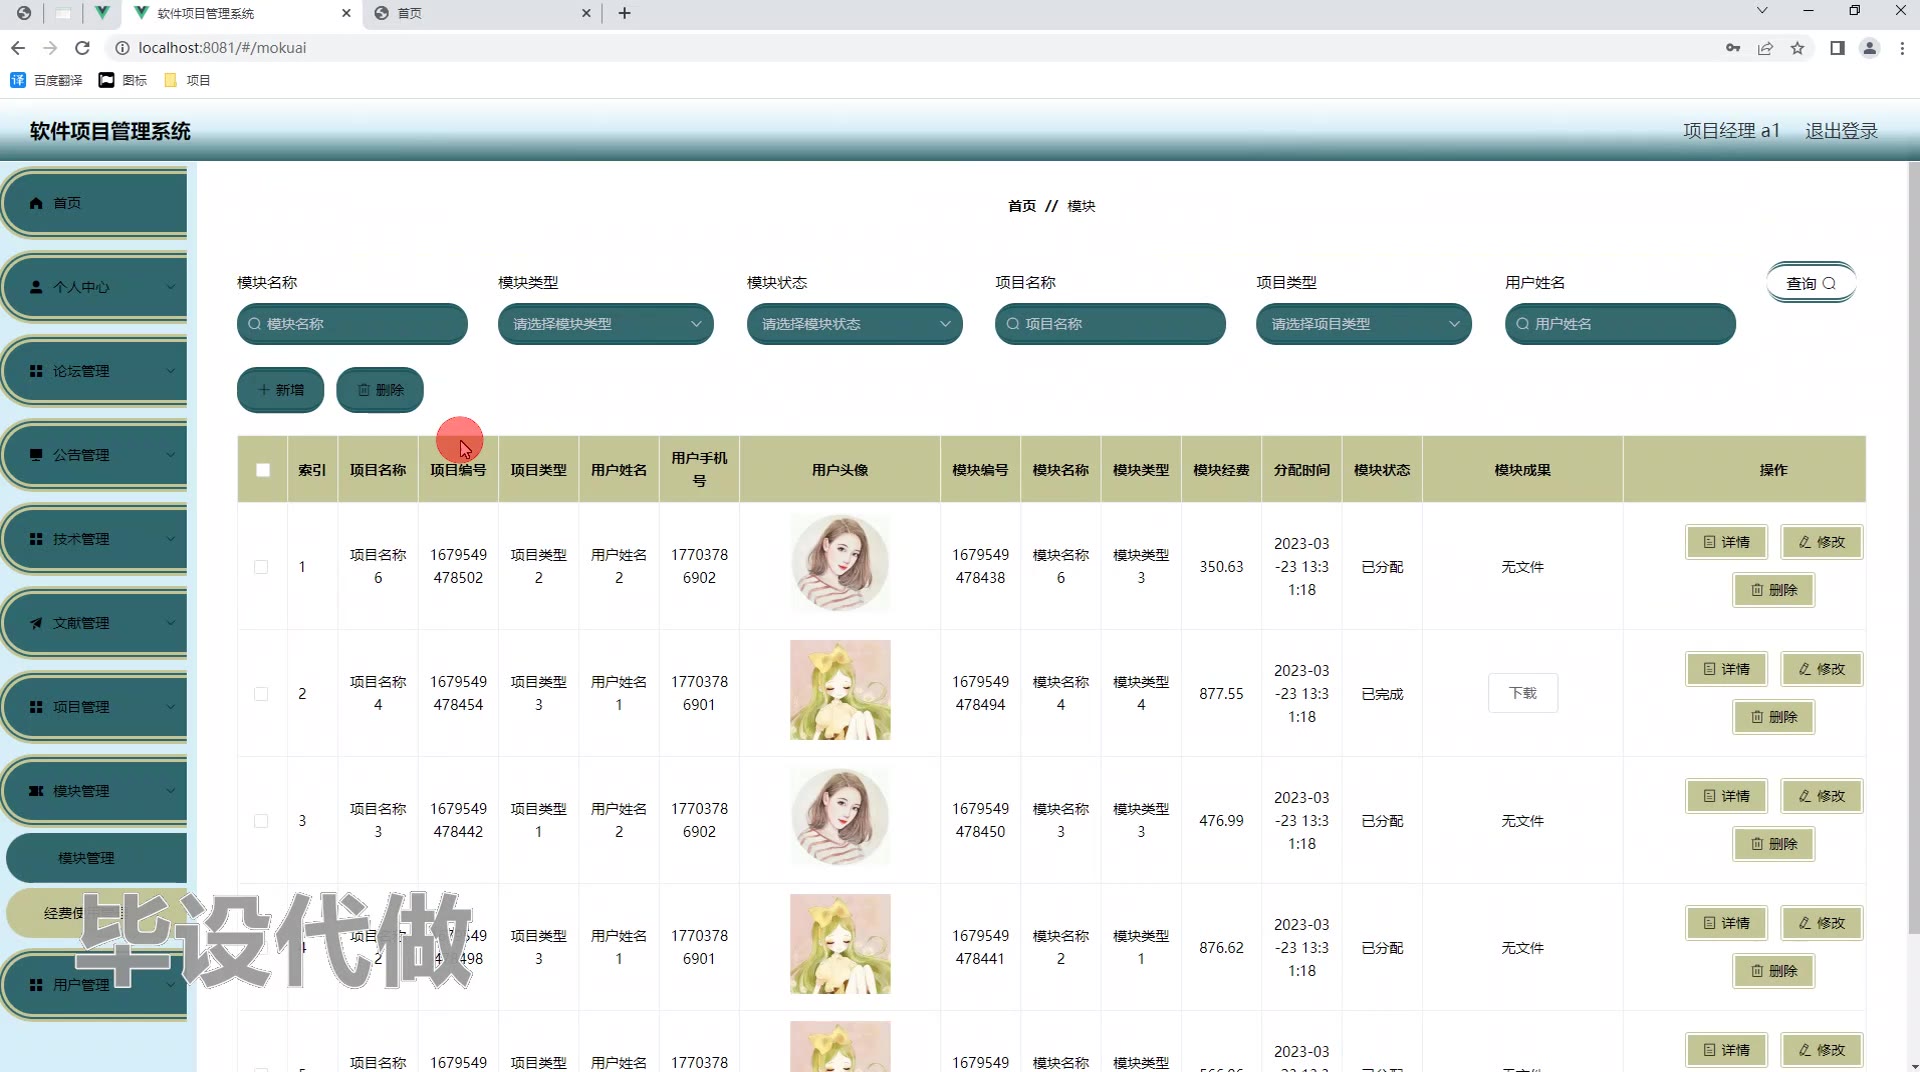Open the browser profile avatar icon
1920x1072 pixels.
pos(1869,48)
